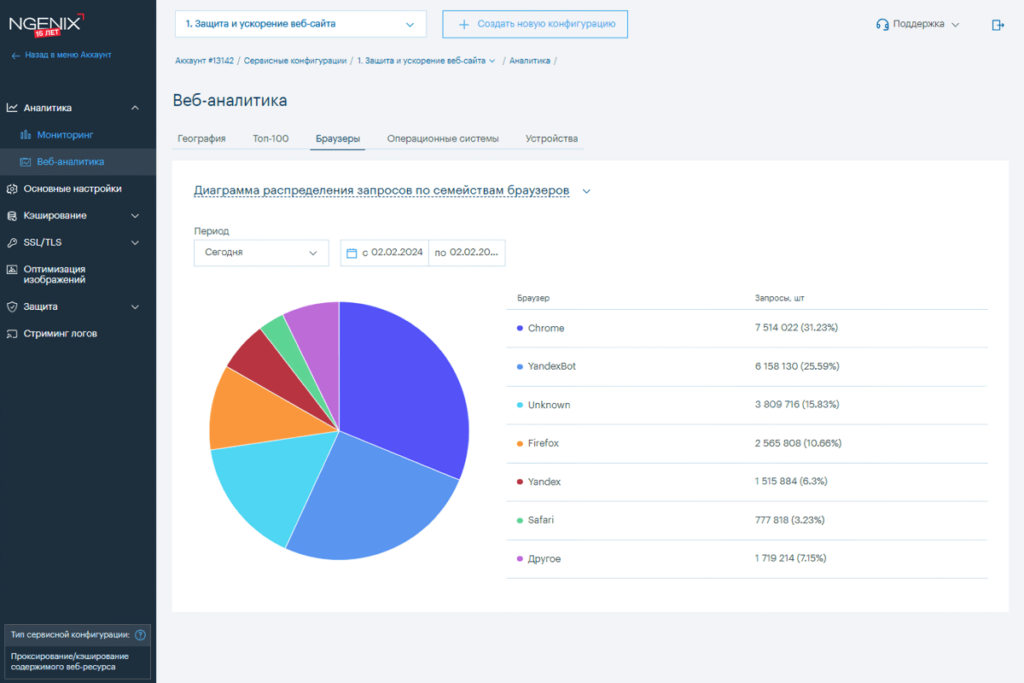Click the end date field
The height and width of the screenshot is (683, 1024).
coord(467,253)
